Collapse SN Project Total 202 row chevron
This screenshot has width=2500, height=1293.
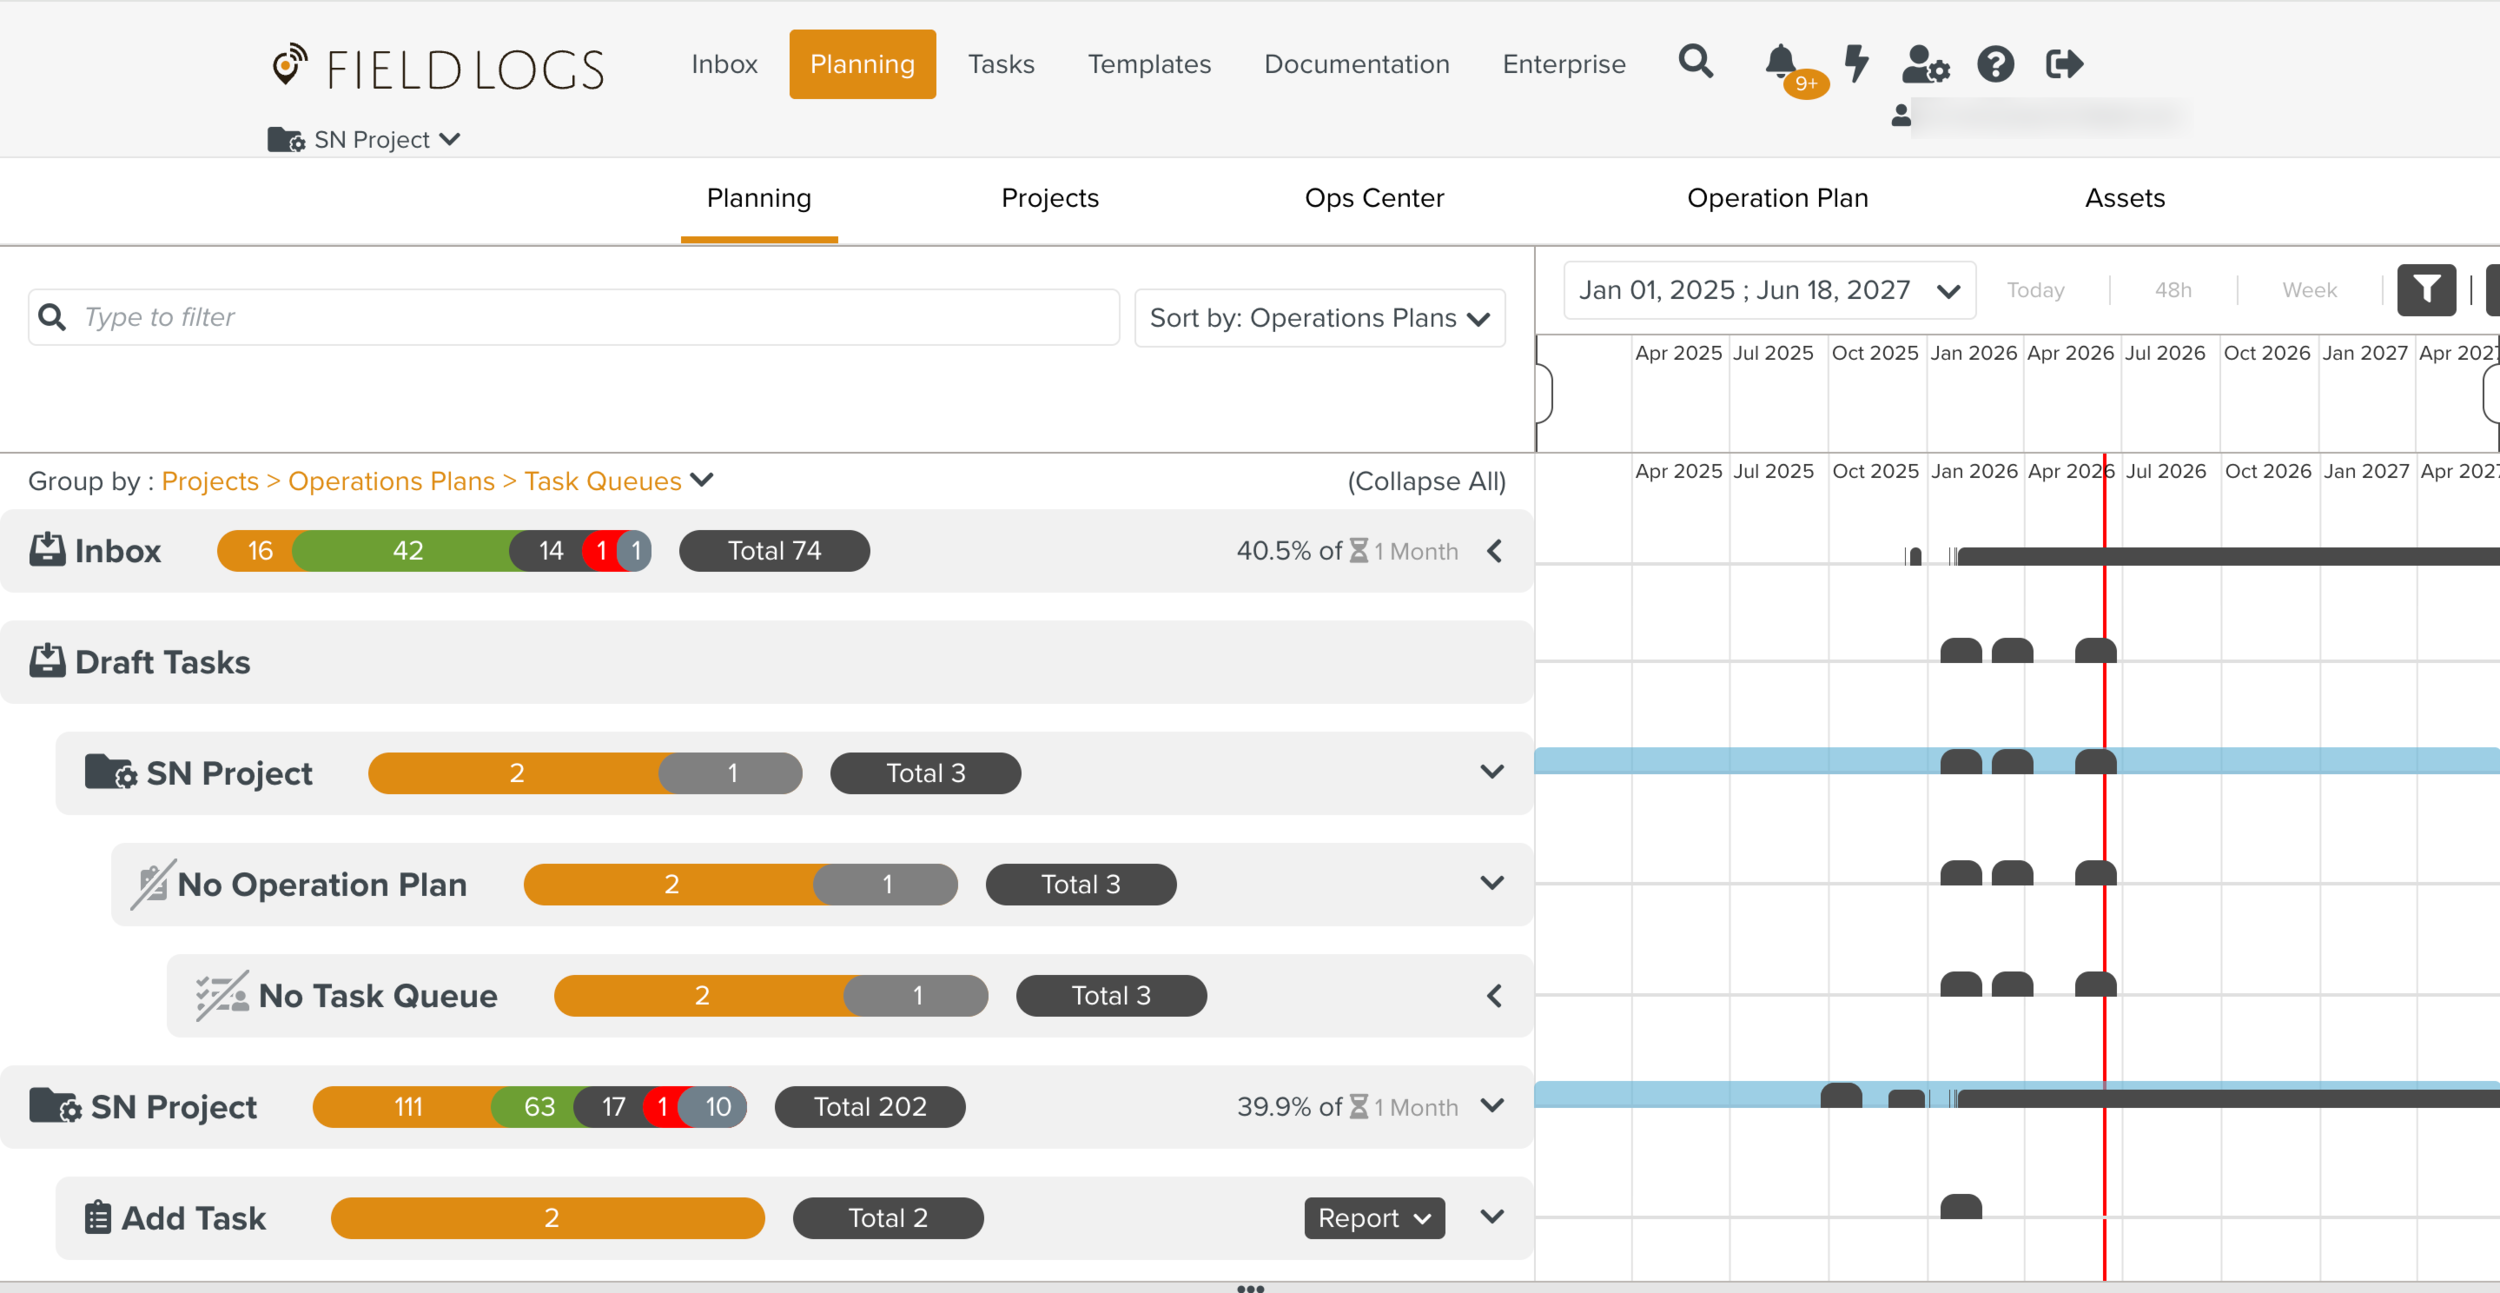click(1492, 1105)
